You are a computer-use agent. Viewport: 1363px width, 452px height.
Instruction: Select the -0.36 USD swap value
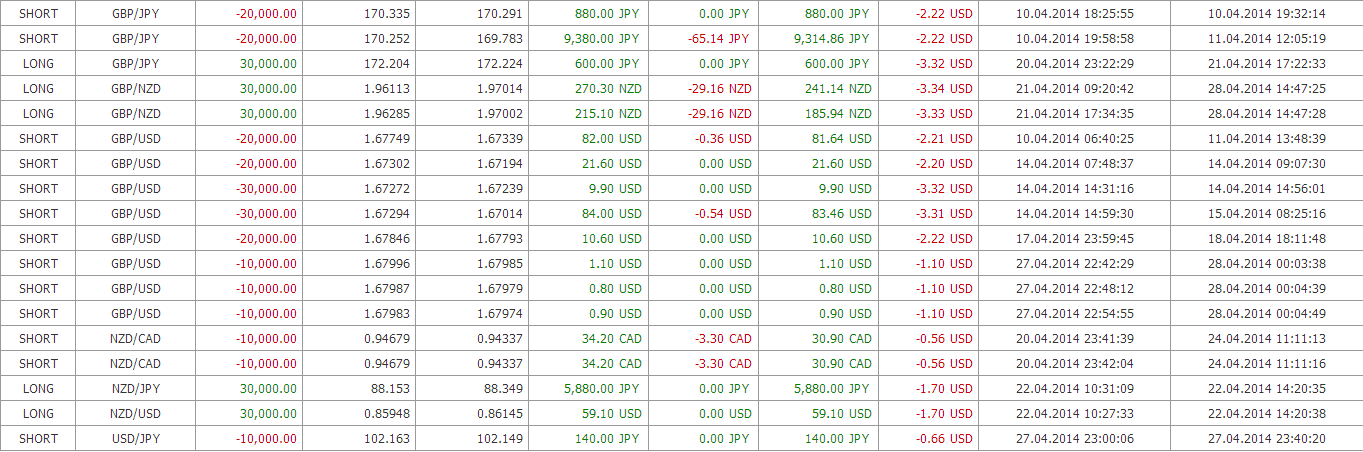(726, 139)
